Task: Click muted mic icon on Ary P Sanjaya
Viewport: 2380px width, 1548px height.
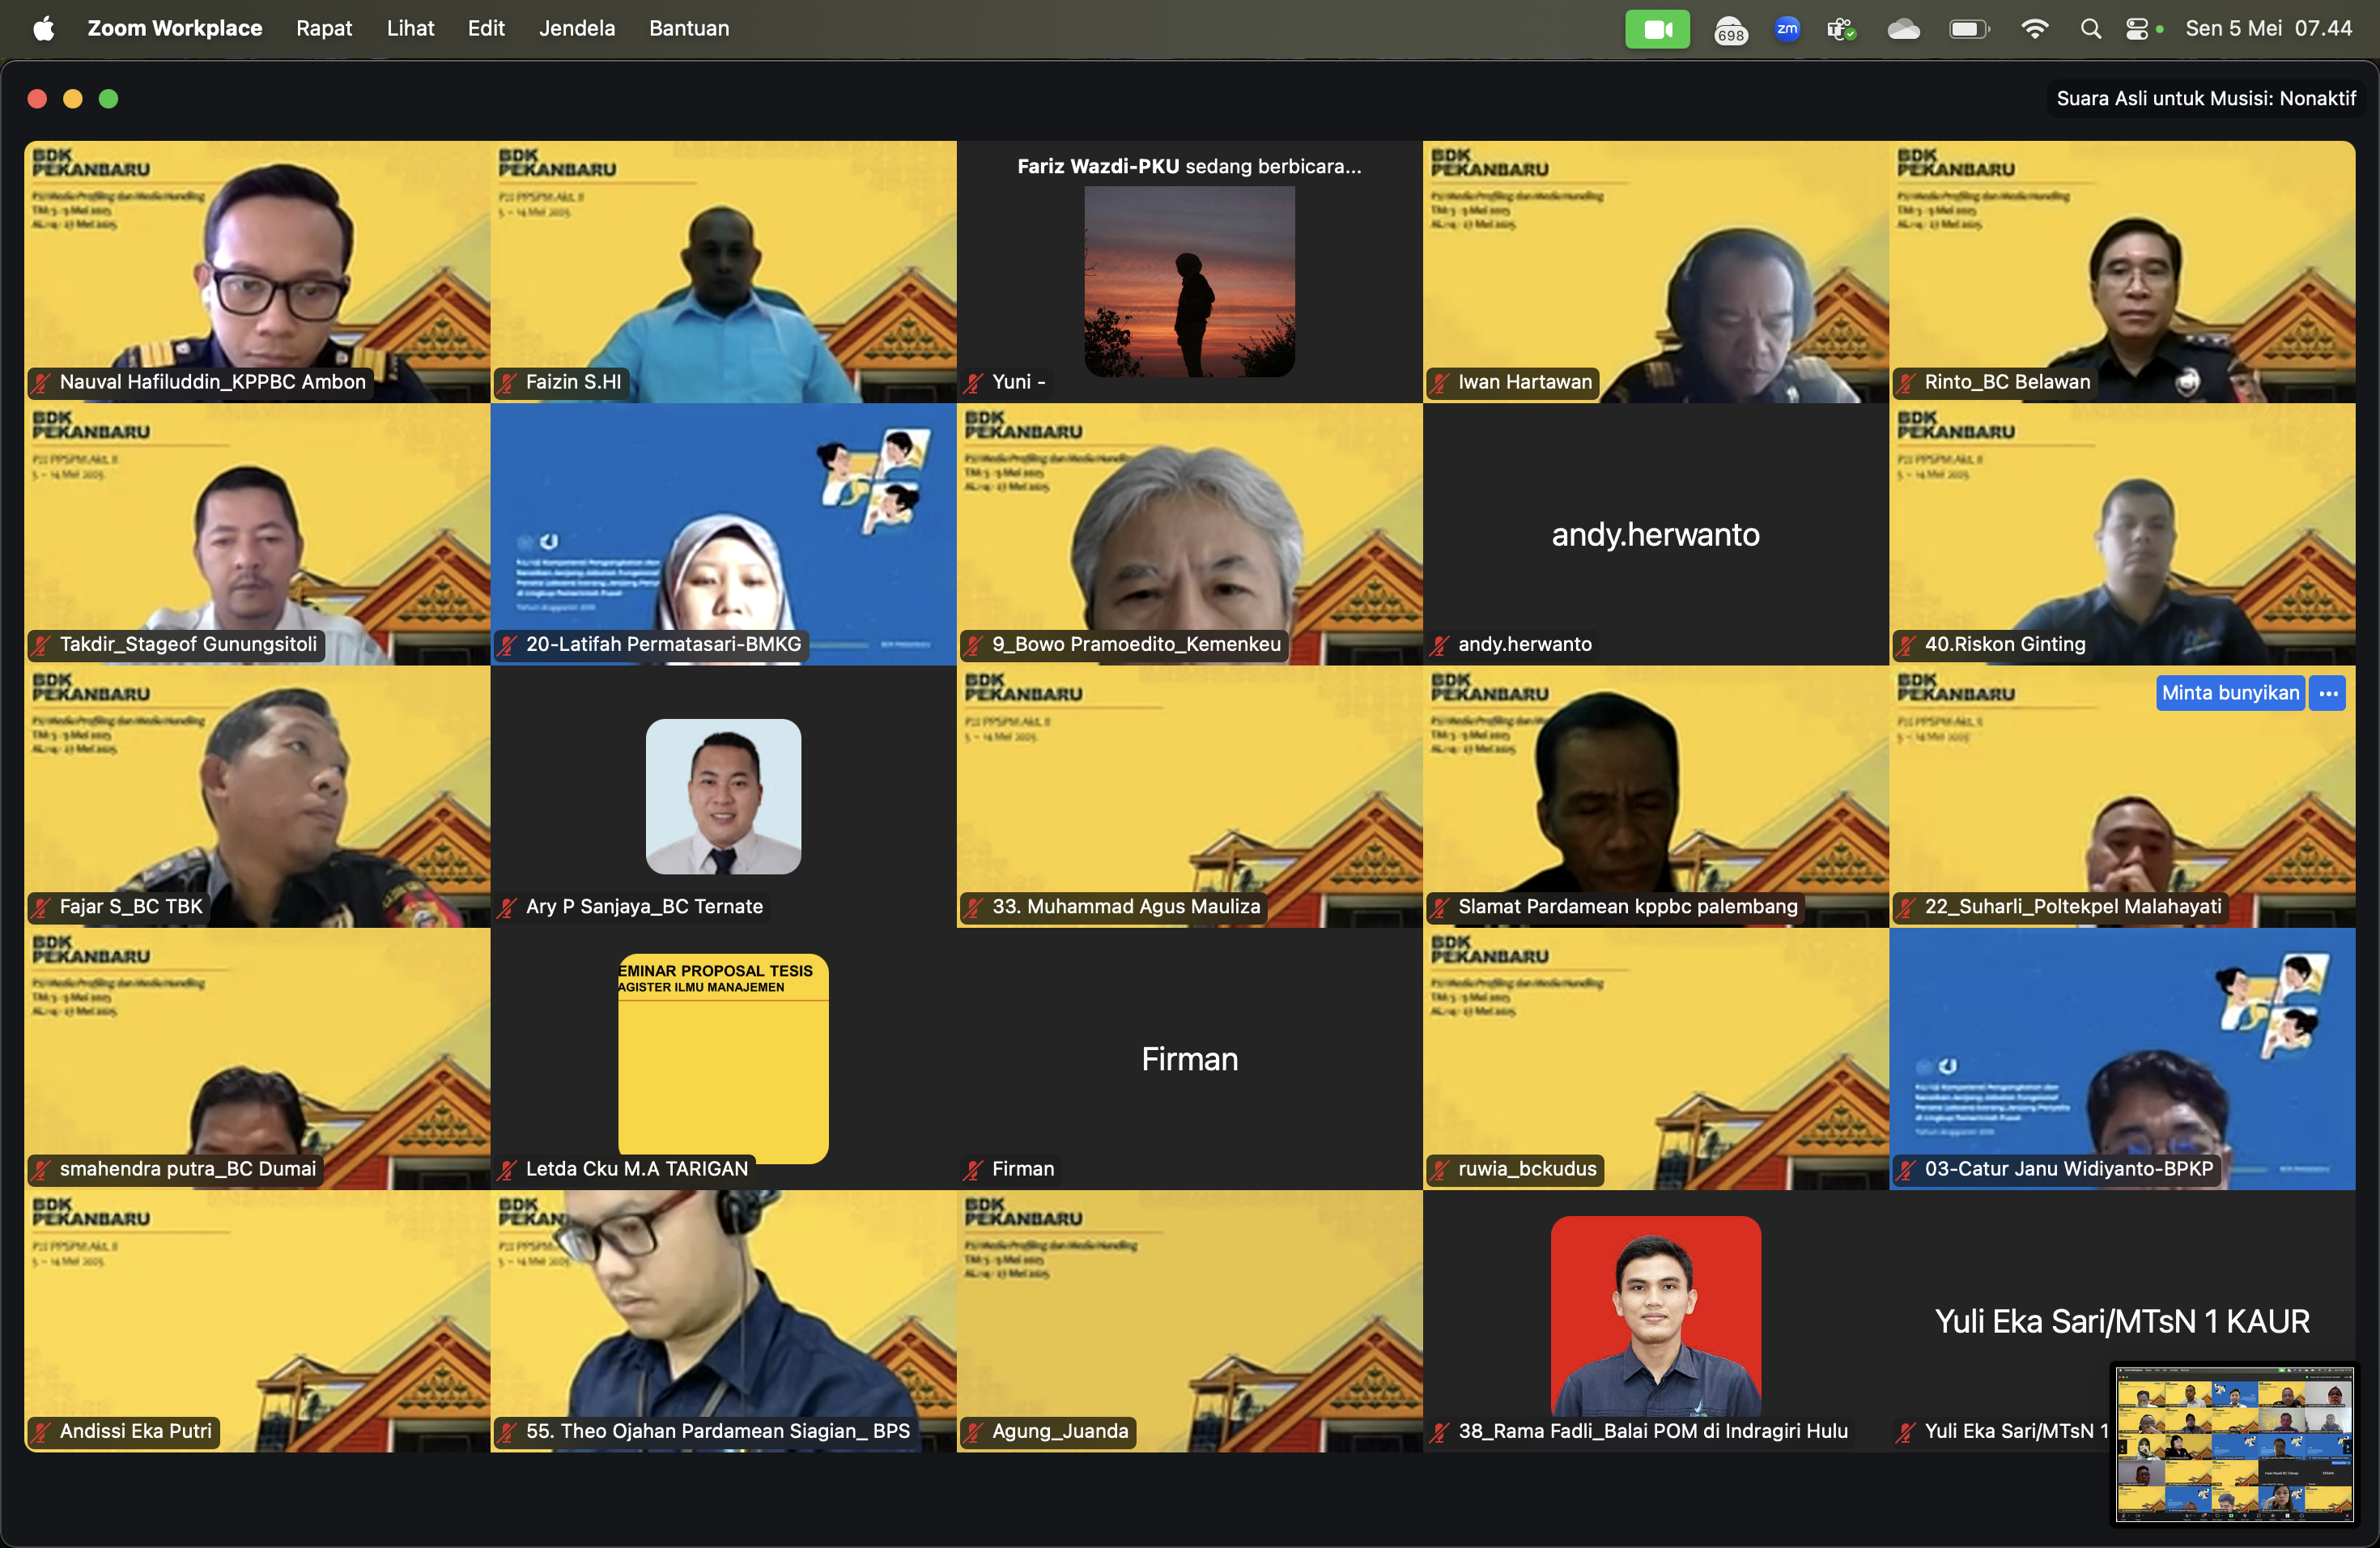Action: click(507, 907)
